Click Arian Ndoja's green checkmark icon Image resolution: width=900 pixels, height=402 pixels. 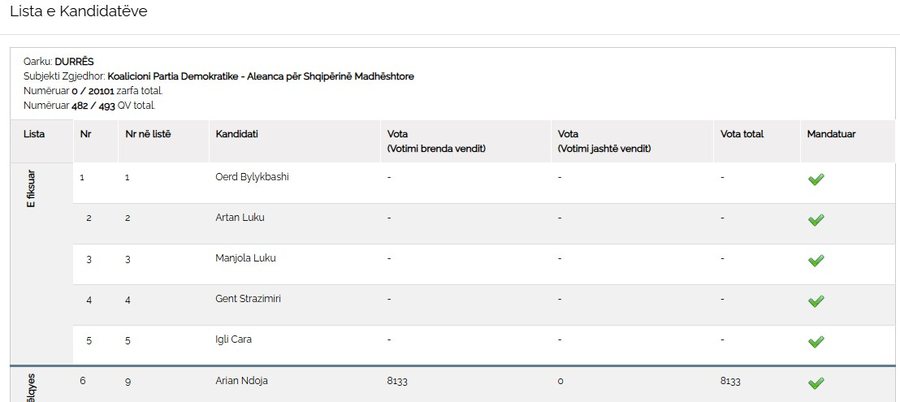coord(816,382)
